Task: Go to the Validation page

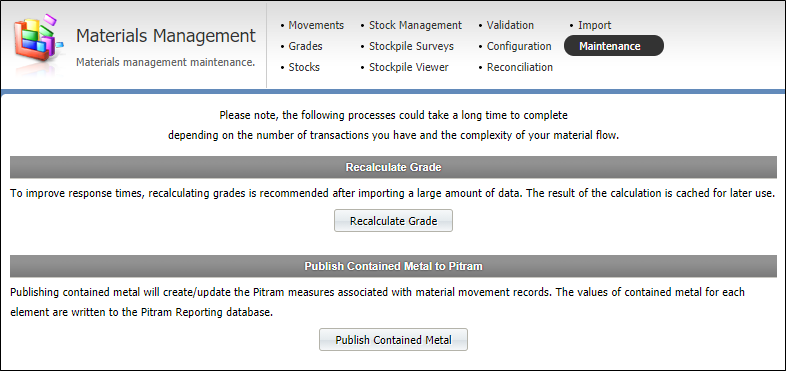Action: pos(510,25)
